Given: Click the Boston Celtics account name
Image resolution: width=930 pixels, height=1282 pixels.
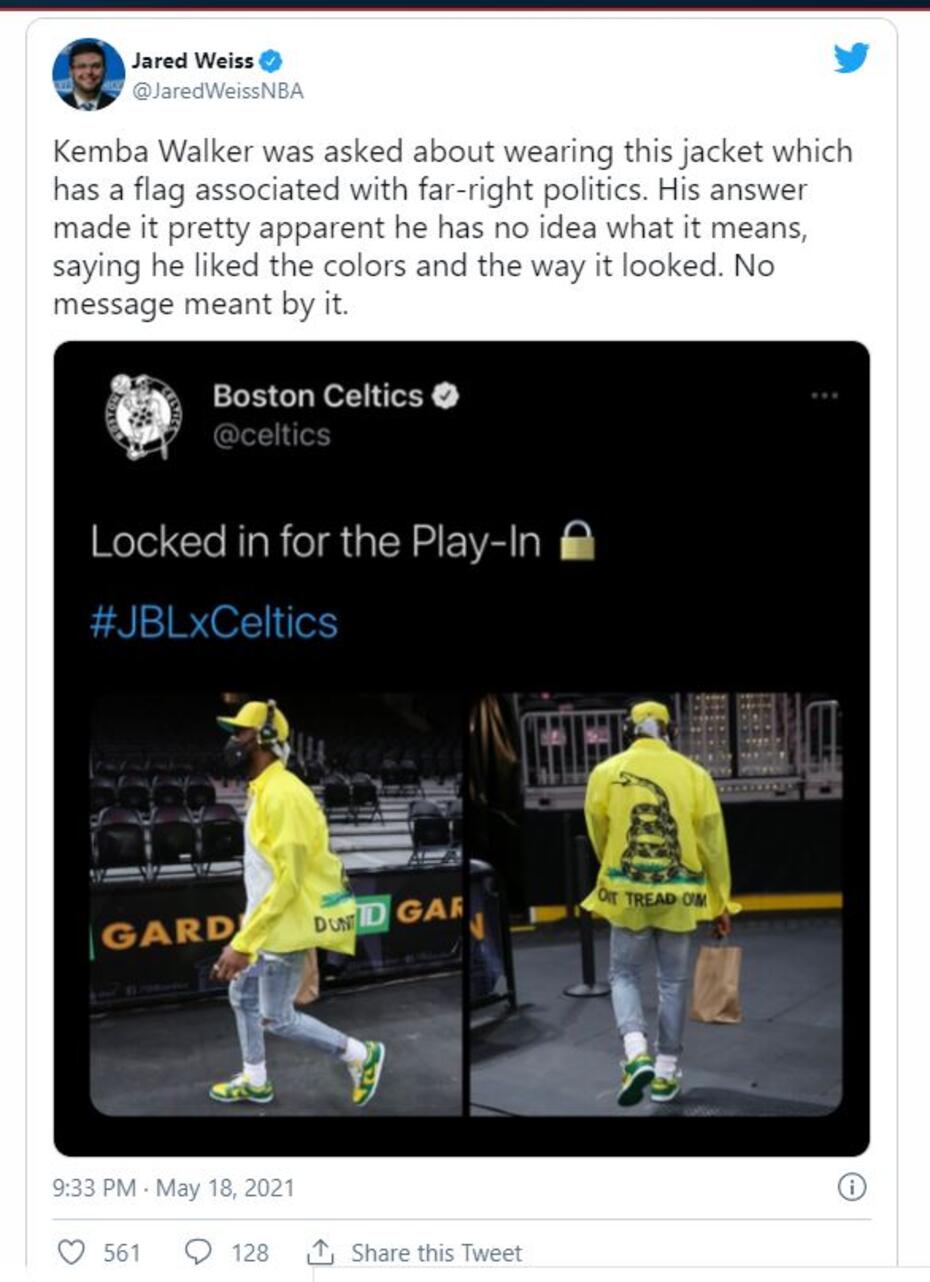Looking at the screenshot, I should coord(318,396).
